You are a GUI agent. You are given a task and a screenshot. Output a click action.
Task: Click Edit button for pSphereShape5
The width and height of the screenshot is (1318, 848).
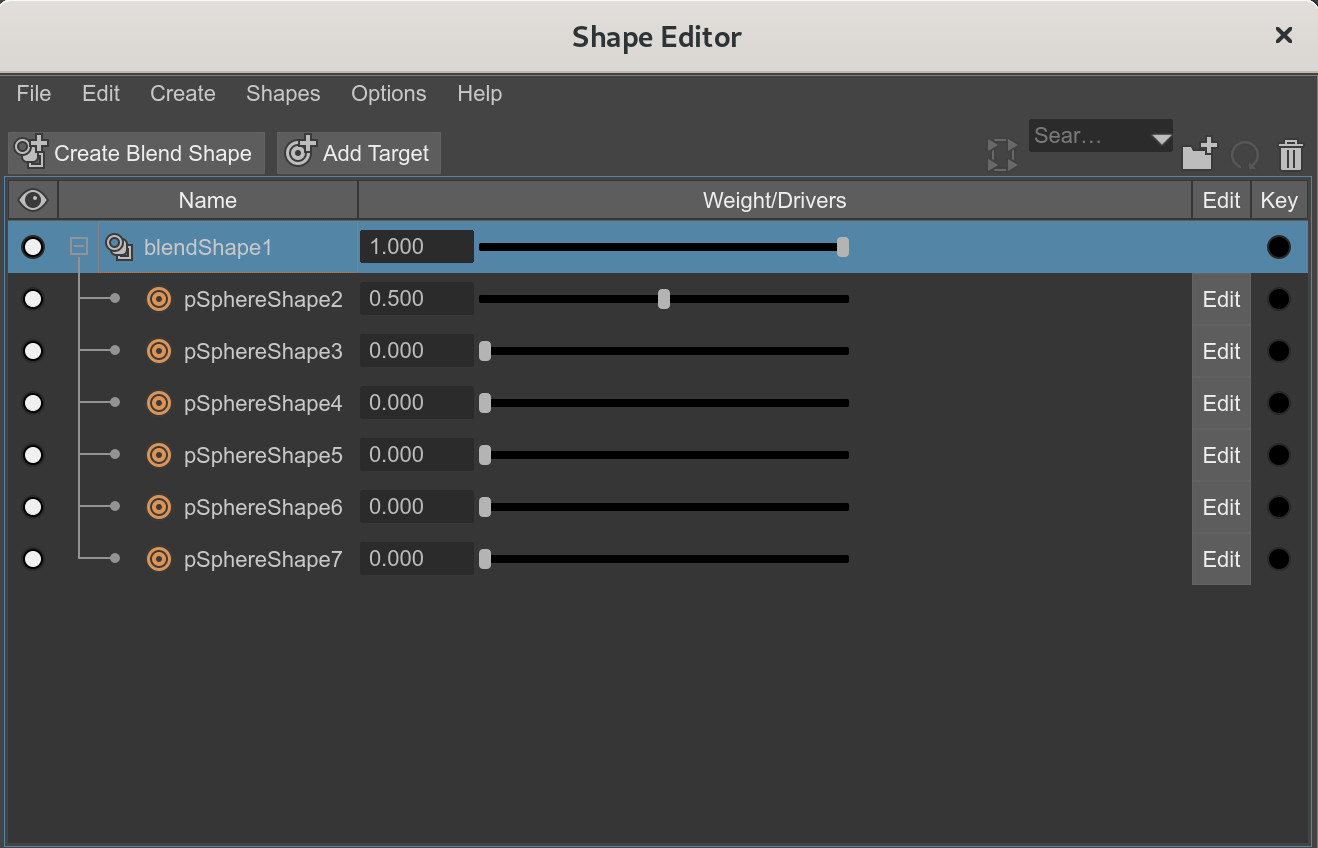(x=1221, y=455)
